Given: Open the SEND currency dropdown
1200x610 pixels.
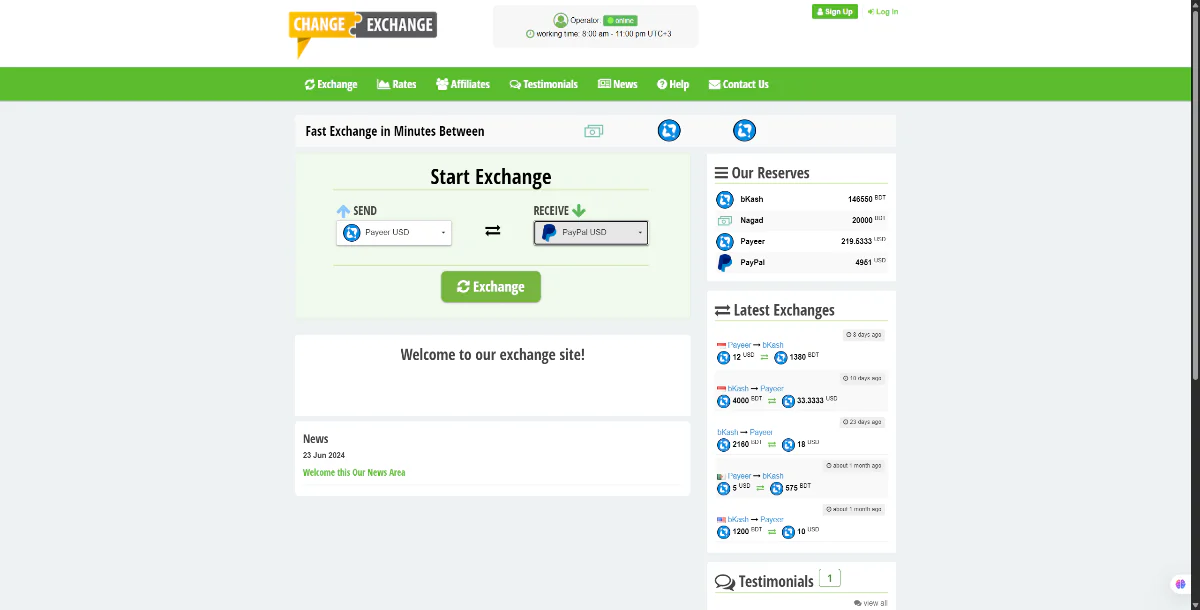Looking at the screenshot, I should coord(394,233).
